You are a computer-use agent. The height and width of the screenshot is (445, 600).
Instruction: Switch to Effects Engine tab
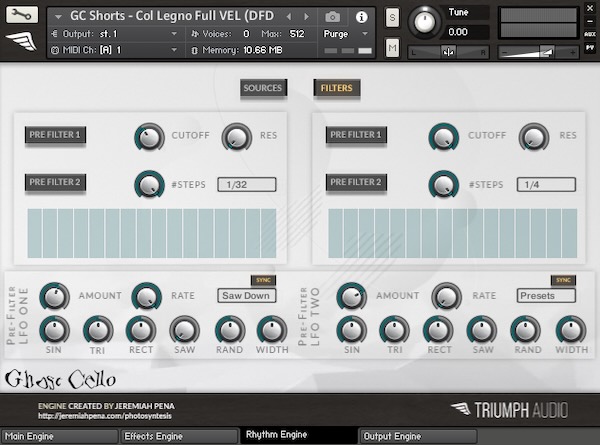tap(179, 436)
